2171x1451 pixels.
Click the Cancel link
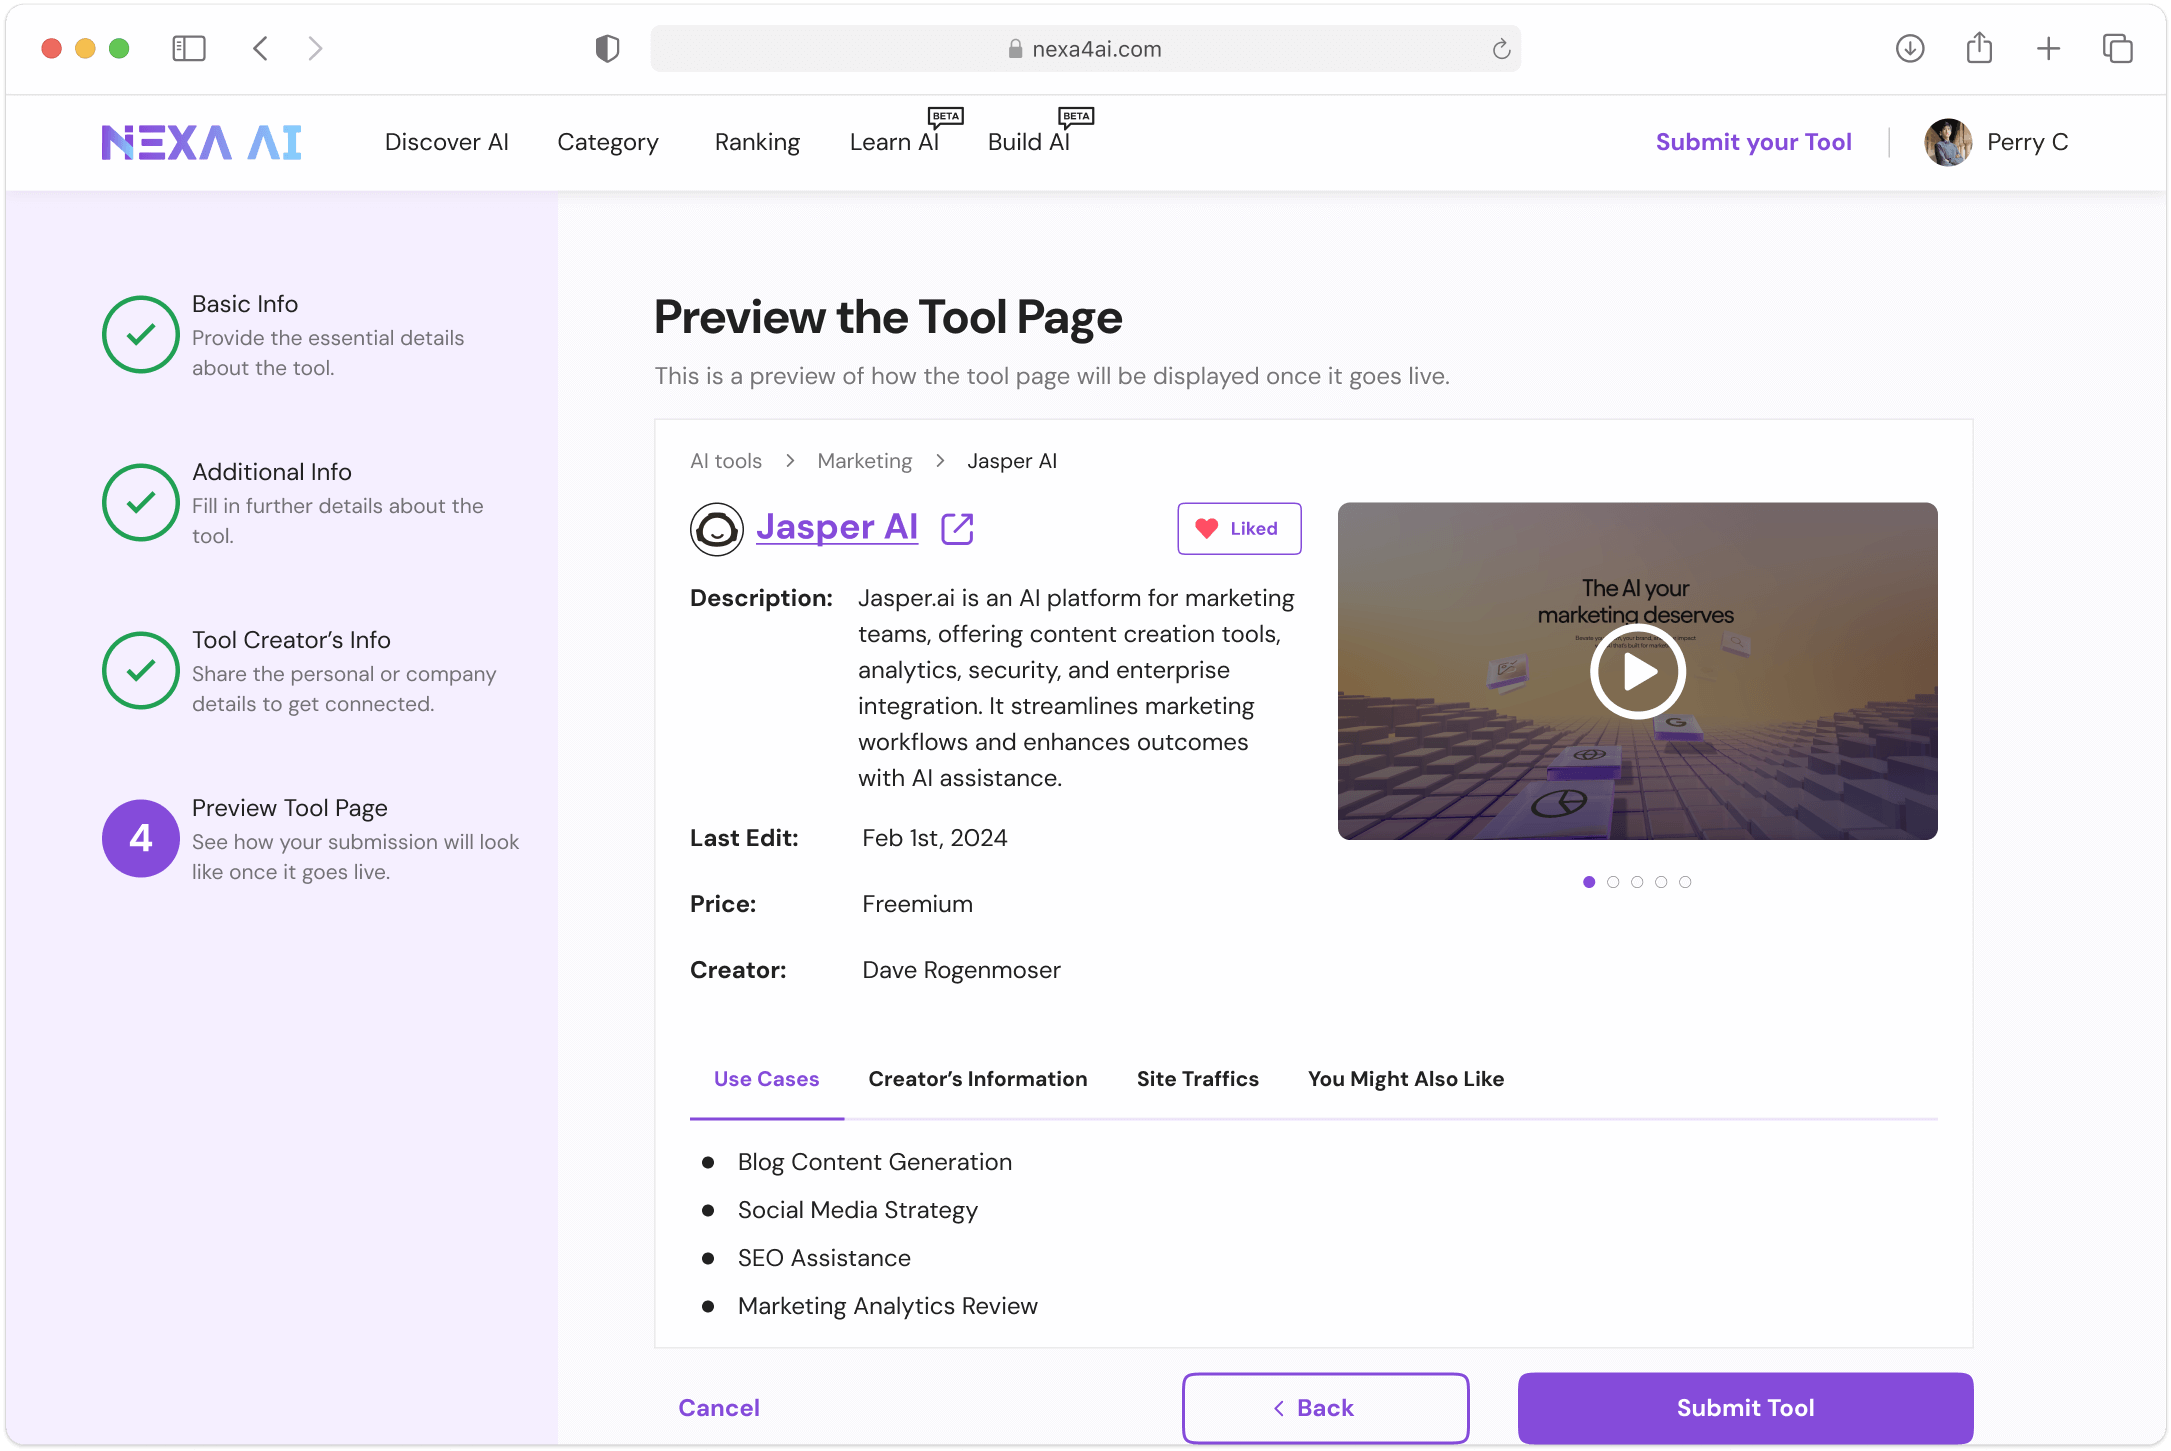(719, 1408)
